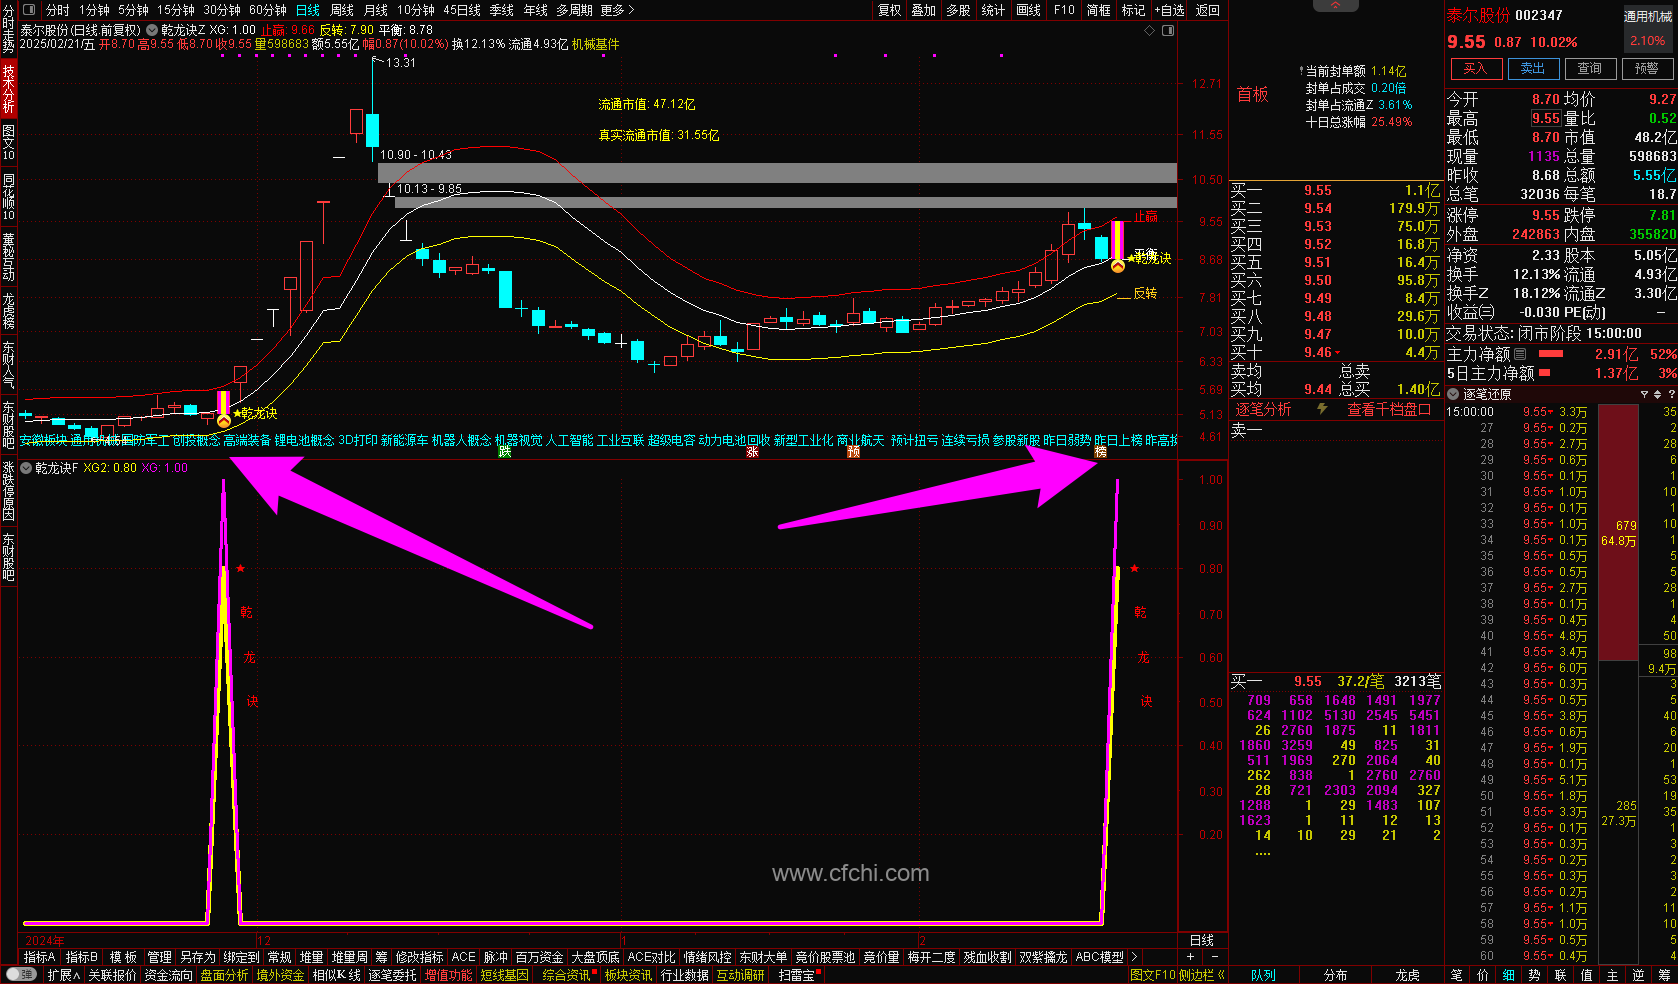The image size is (1678, 984).
Task: Open the 龙虎榜 sidebar tab
Action: point(9,311)
